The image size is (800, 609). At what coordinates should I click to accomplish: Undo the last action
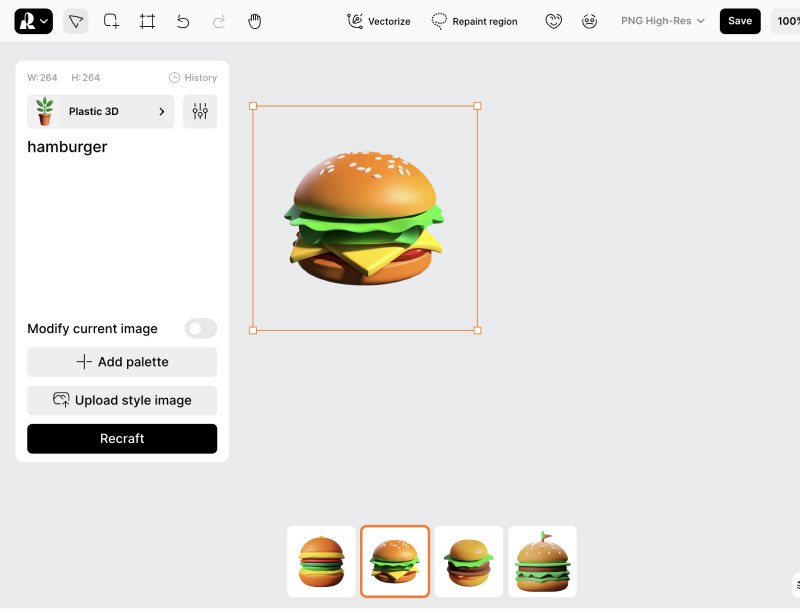pos(183,21)
